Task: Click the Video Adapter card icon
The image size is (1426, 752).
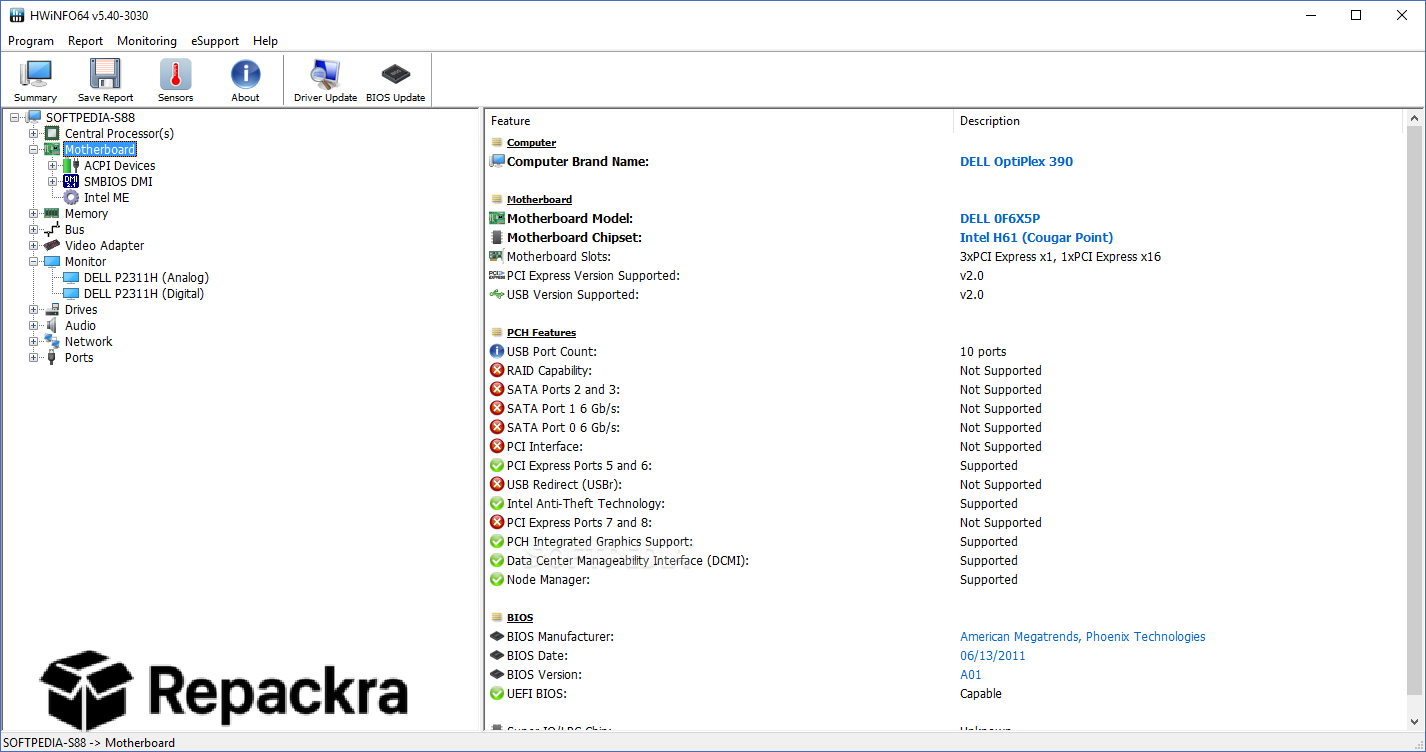Action: pyautogui.click(x=52, y=246)
